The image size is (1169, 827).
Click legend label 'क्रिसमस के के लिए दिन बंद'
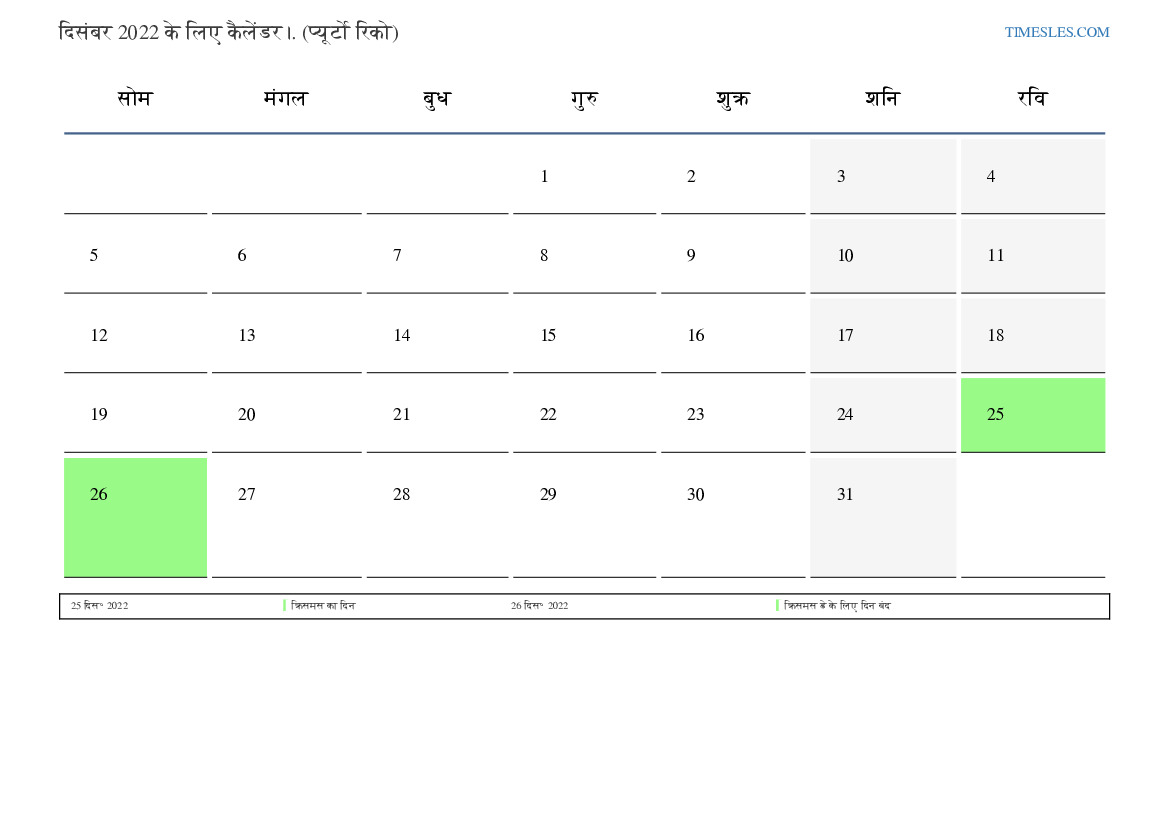pos(837,606)
